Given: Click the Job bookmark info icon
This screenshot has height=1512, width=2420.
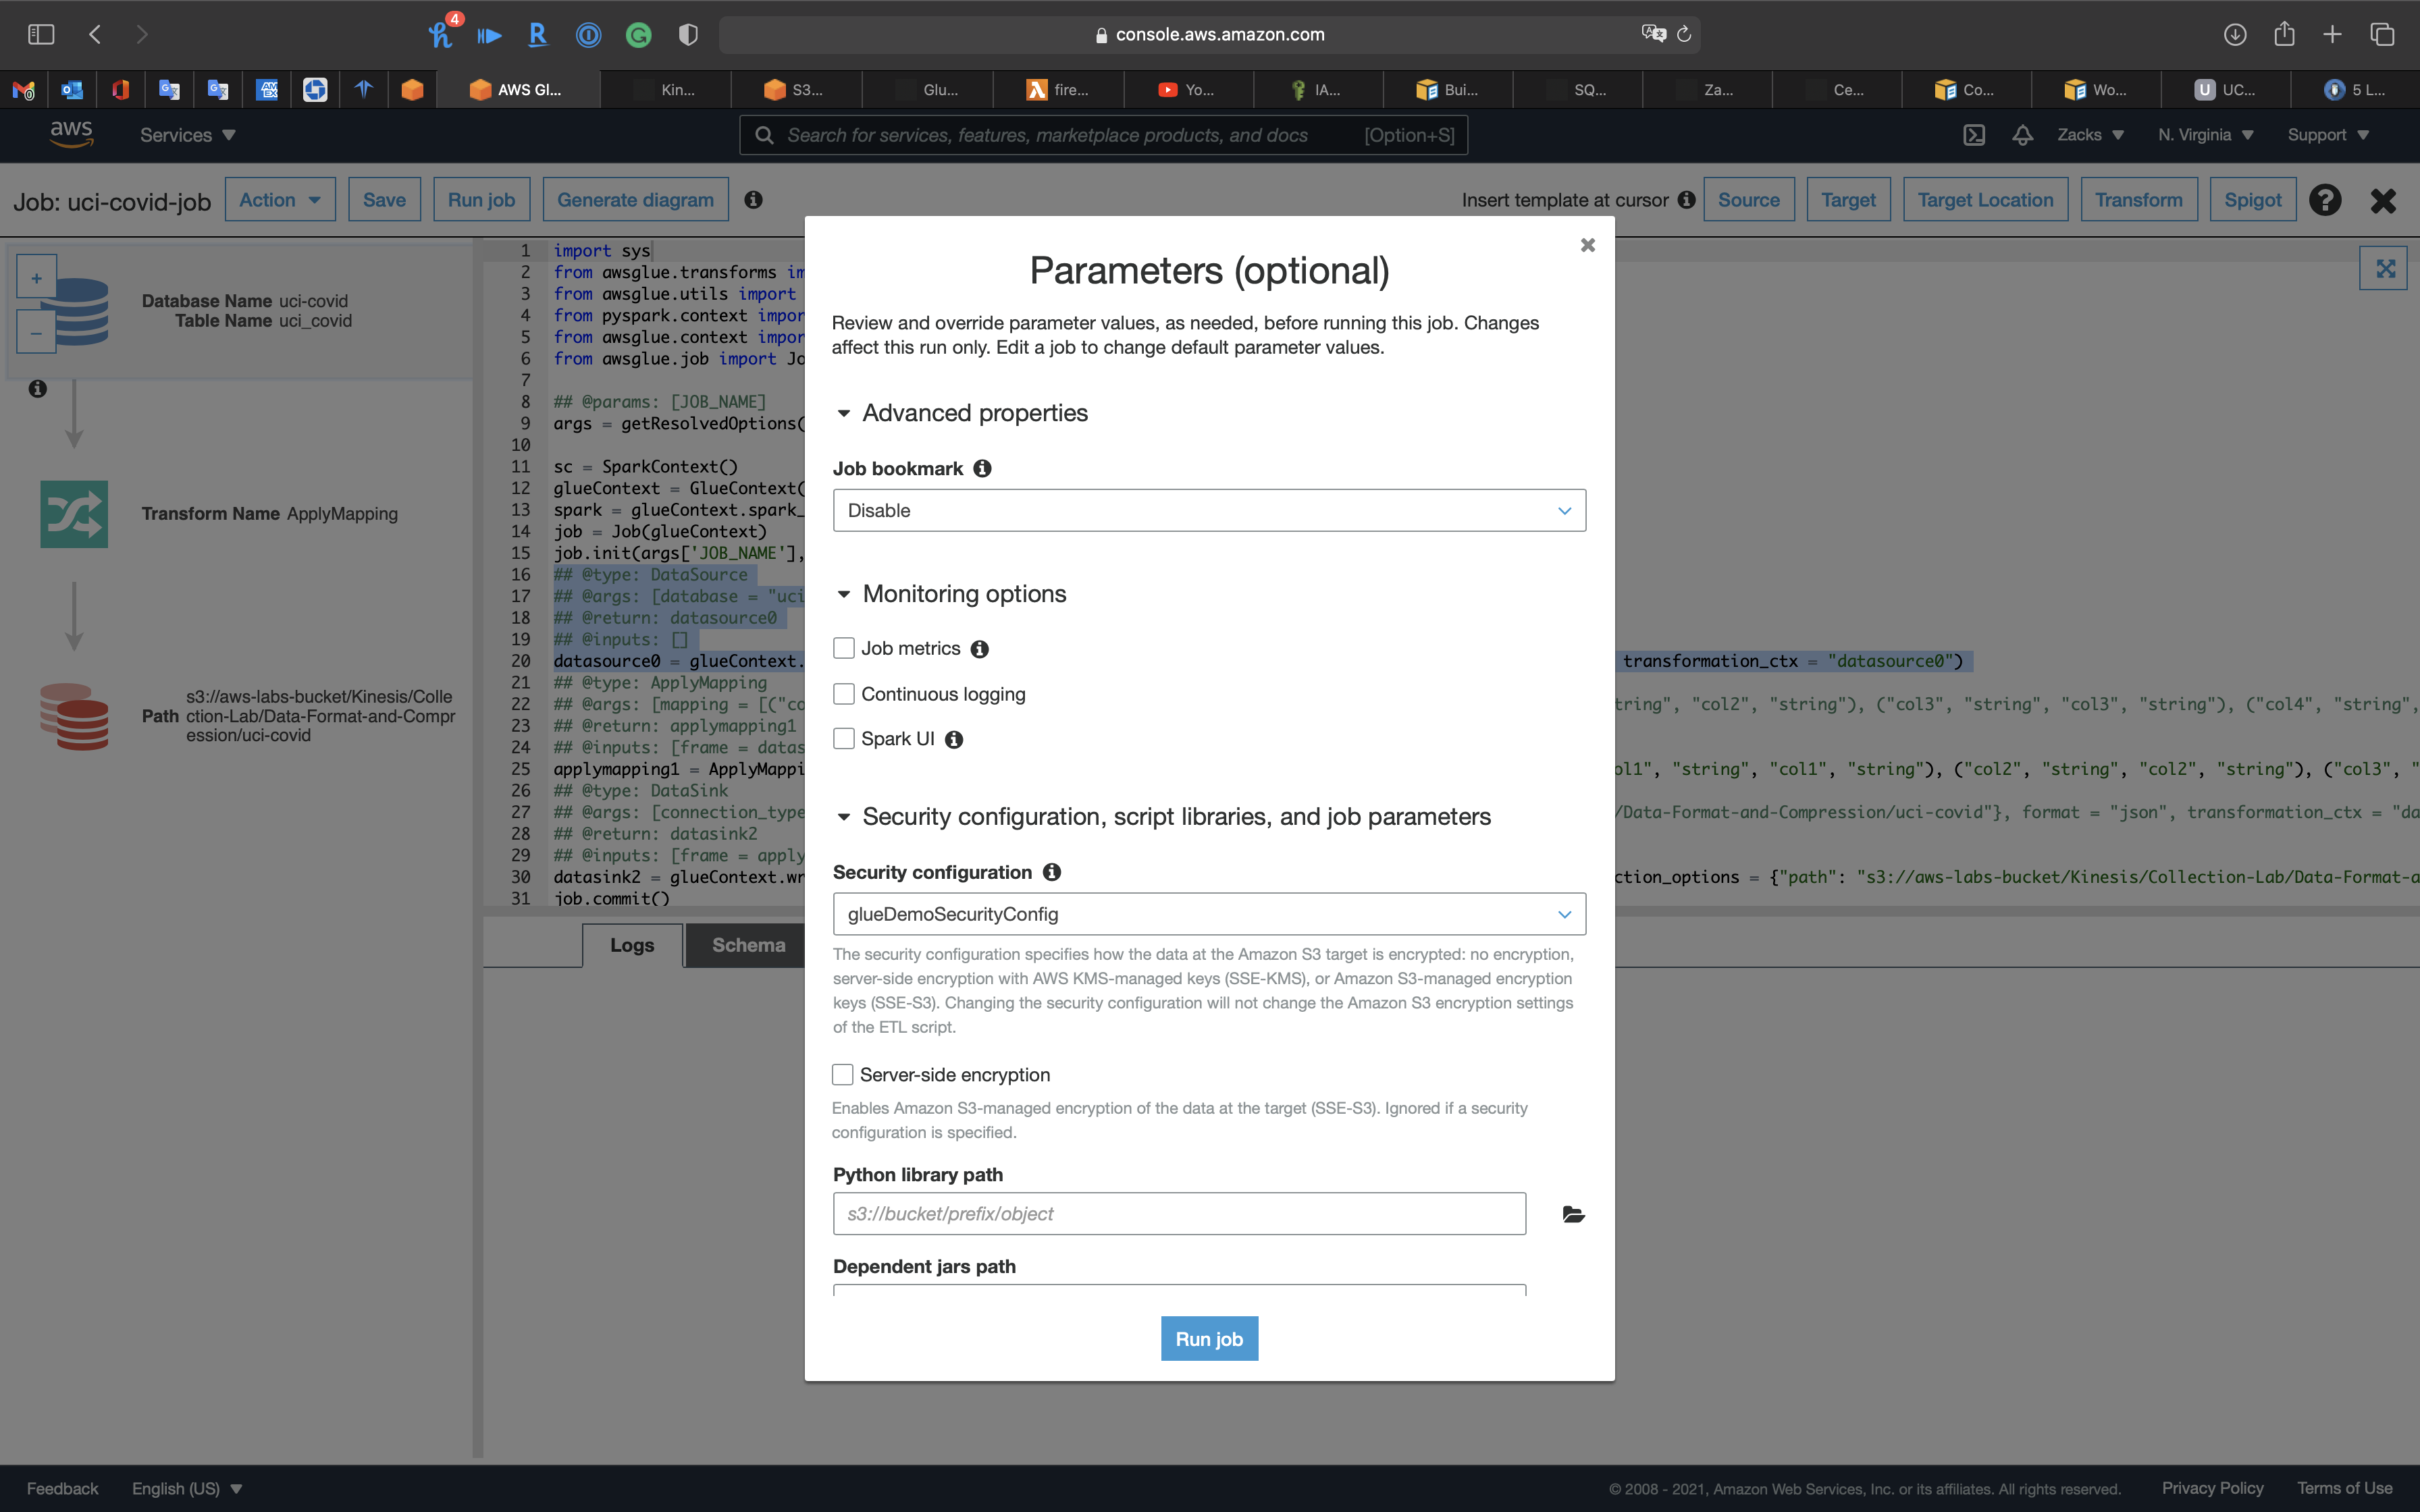Looking at the screenshot, I should 982,468.
